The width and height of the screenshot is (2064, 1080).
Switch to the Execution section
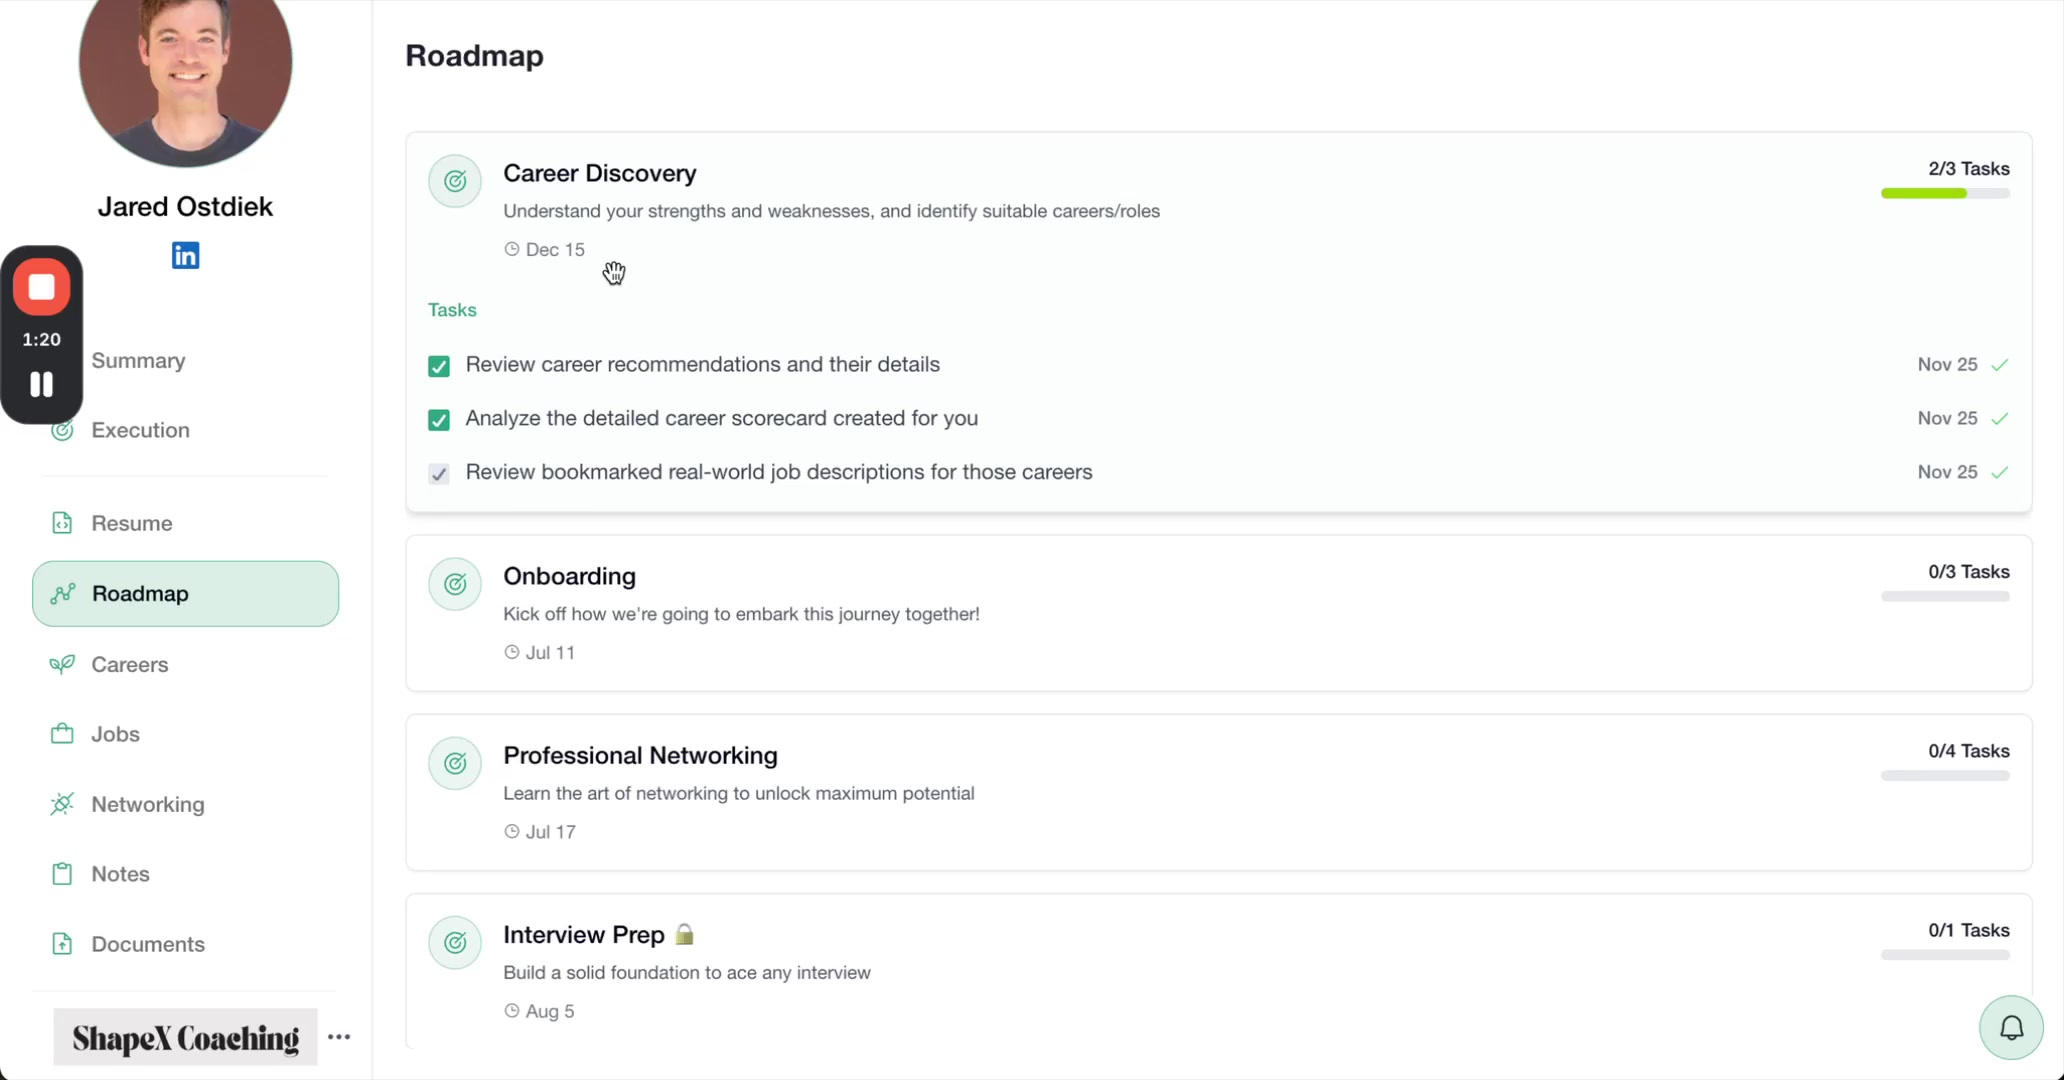point(139,430)
